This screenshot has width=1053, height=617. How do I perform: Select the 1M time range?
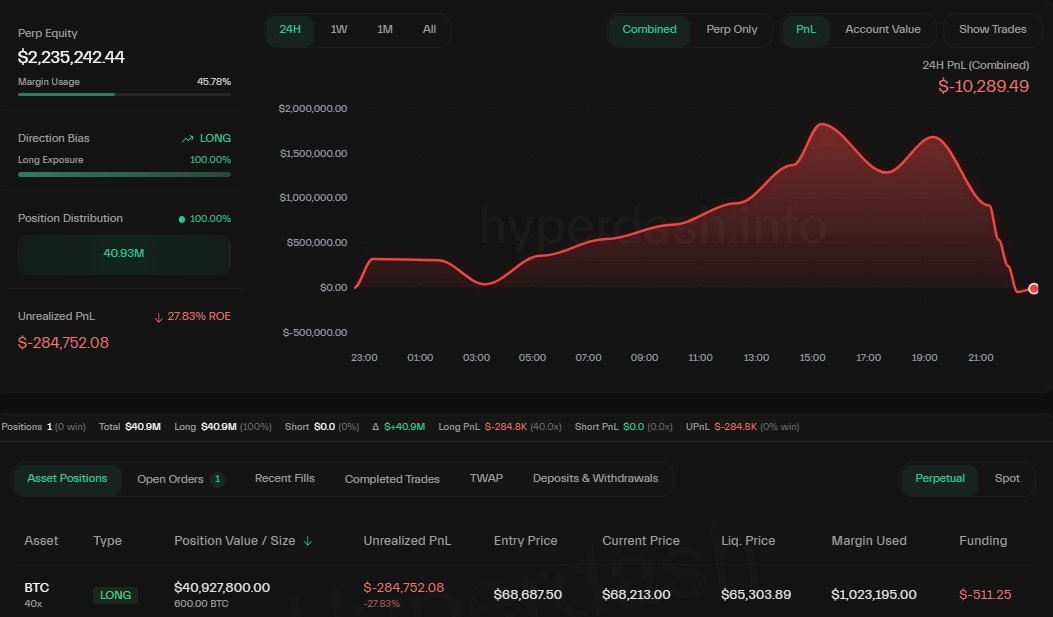pos(384,29)
